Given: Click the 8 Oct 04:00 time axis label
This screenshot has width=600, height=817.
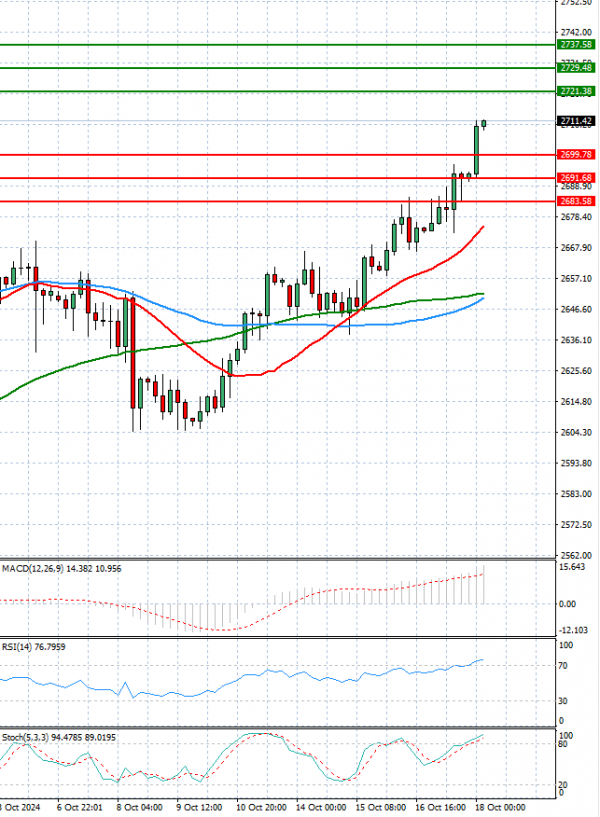Looking at the screenshot, I should (x=140, y=807).
